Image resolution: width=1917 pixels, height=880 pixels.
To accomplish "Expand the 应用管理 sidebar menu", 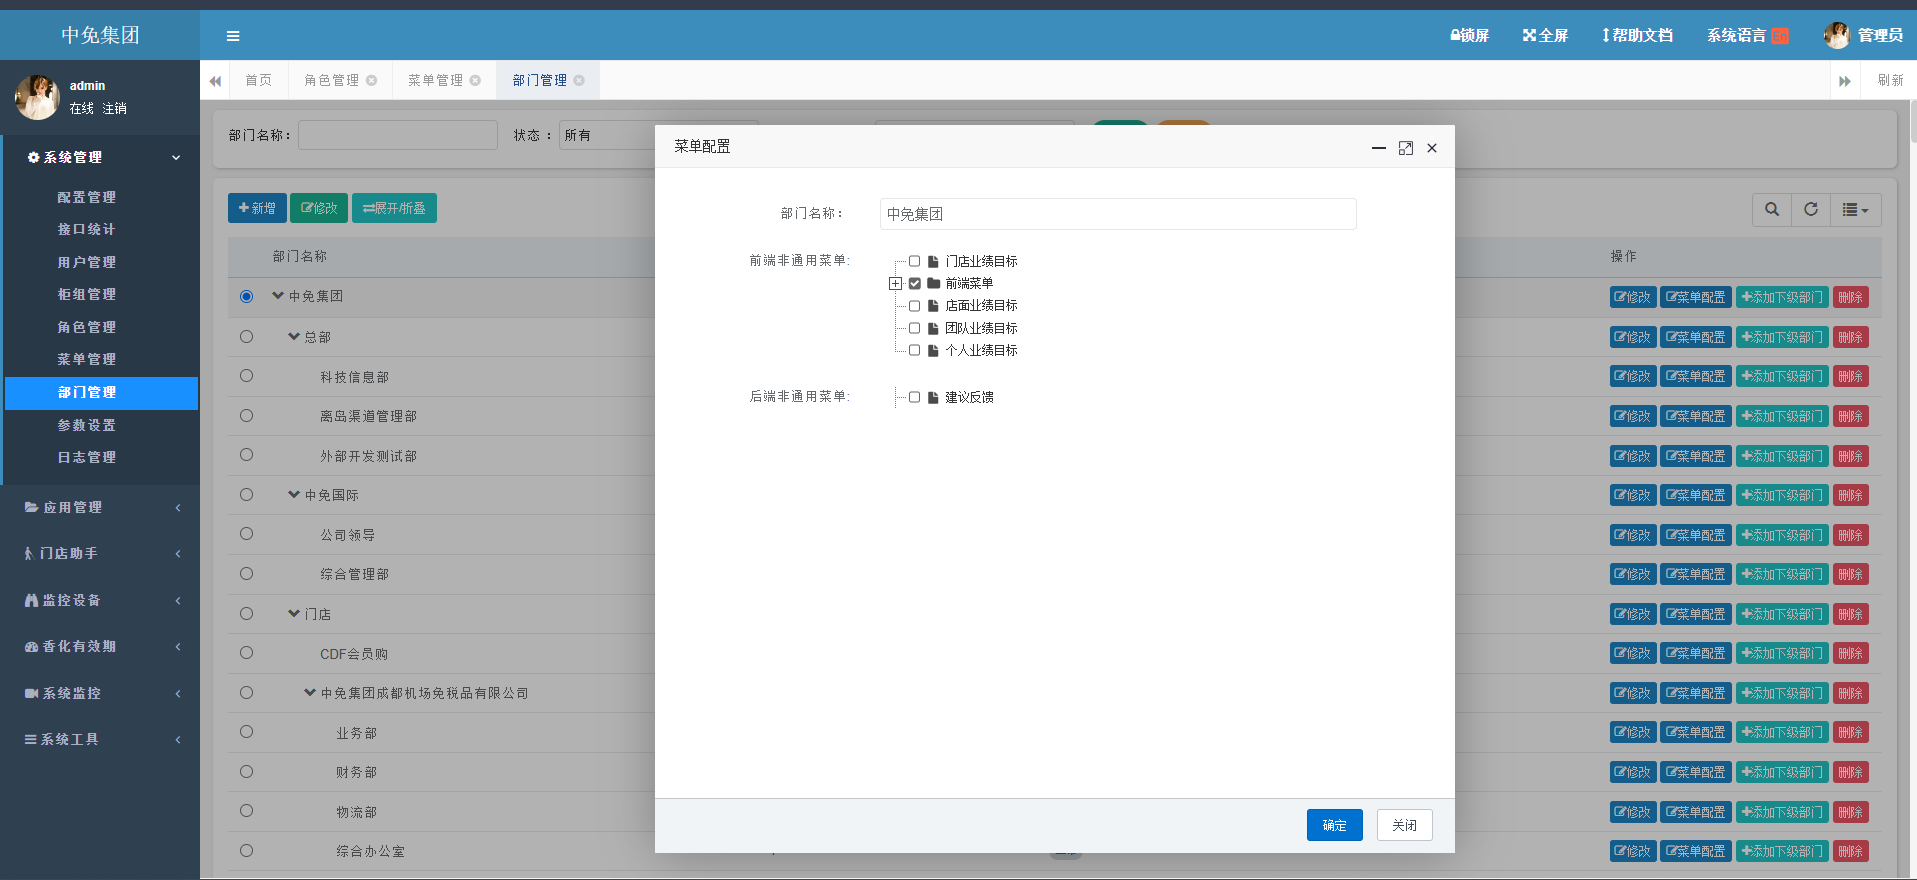I will [x=100, y=508].
